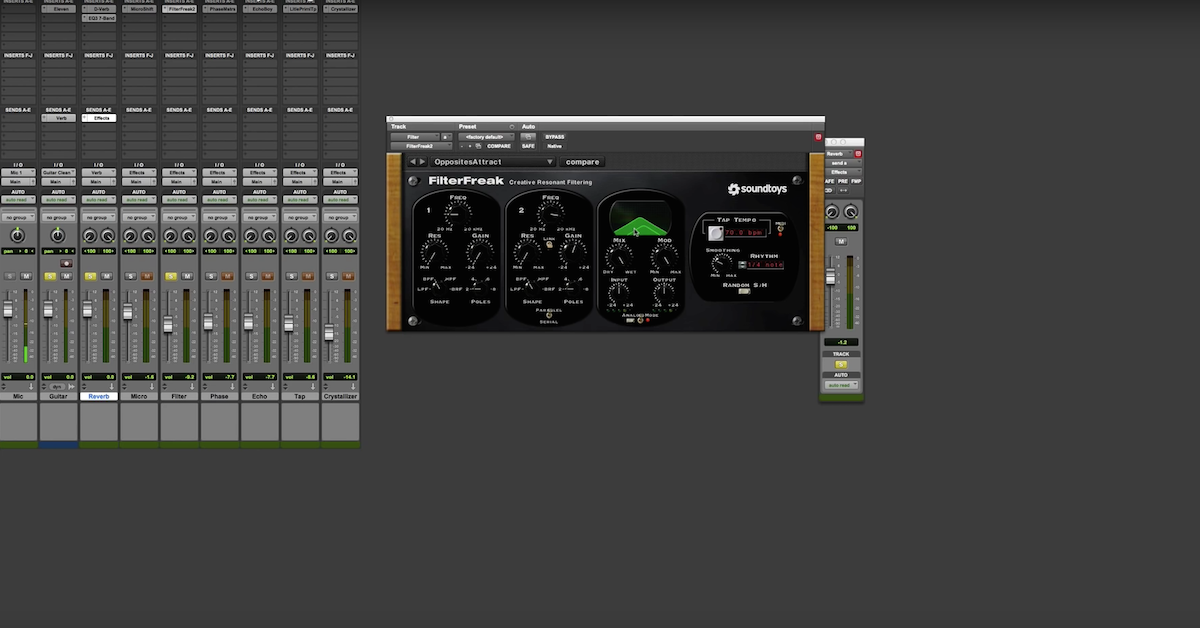Click the Filter track volume fader
Screen dimensions: 1200x628
168,324
